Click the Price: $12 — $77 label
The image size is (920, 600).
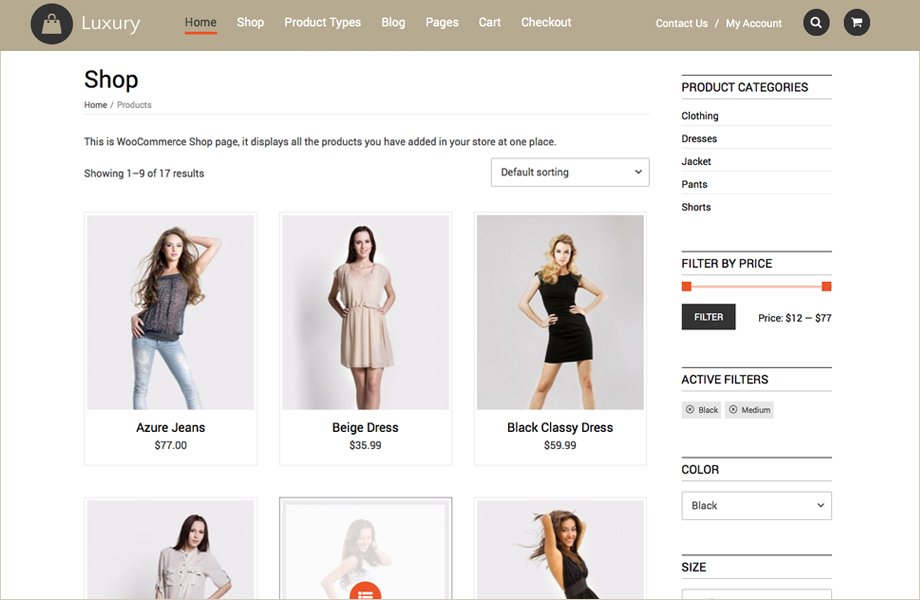(x=794, y=318)
